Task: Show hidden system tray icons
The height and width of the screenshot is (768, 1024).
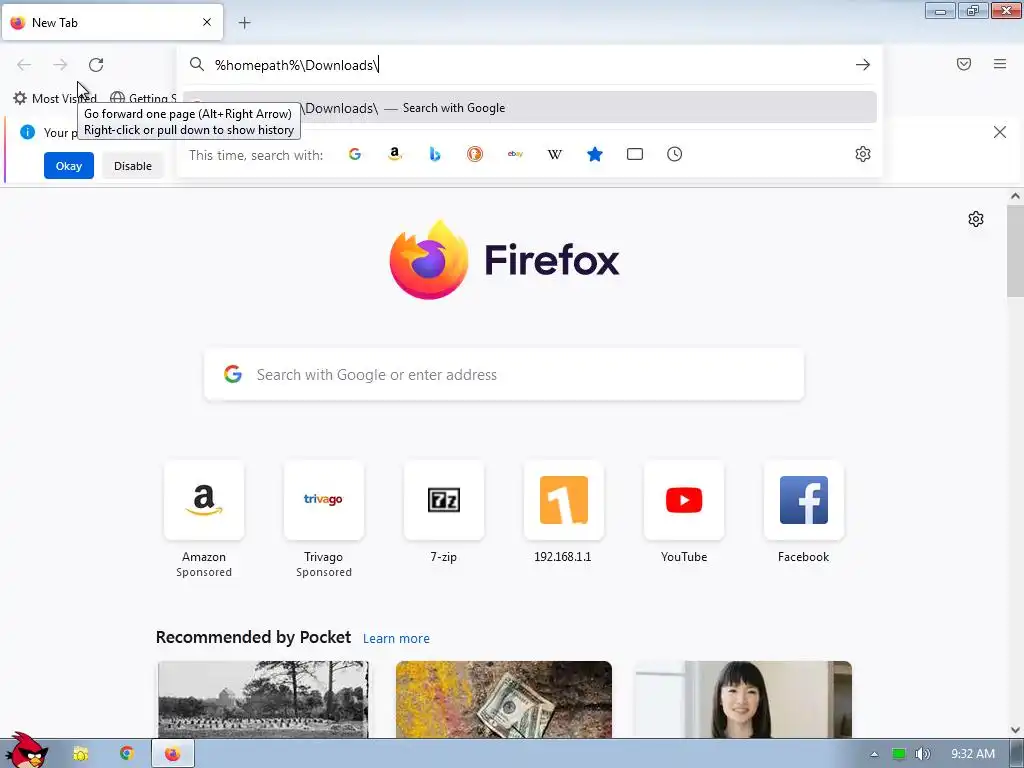Action: (x=874, y=754)
